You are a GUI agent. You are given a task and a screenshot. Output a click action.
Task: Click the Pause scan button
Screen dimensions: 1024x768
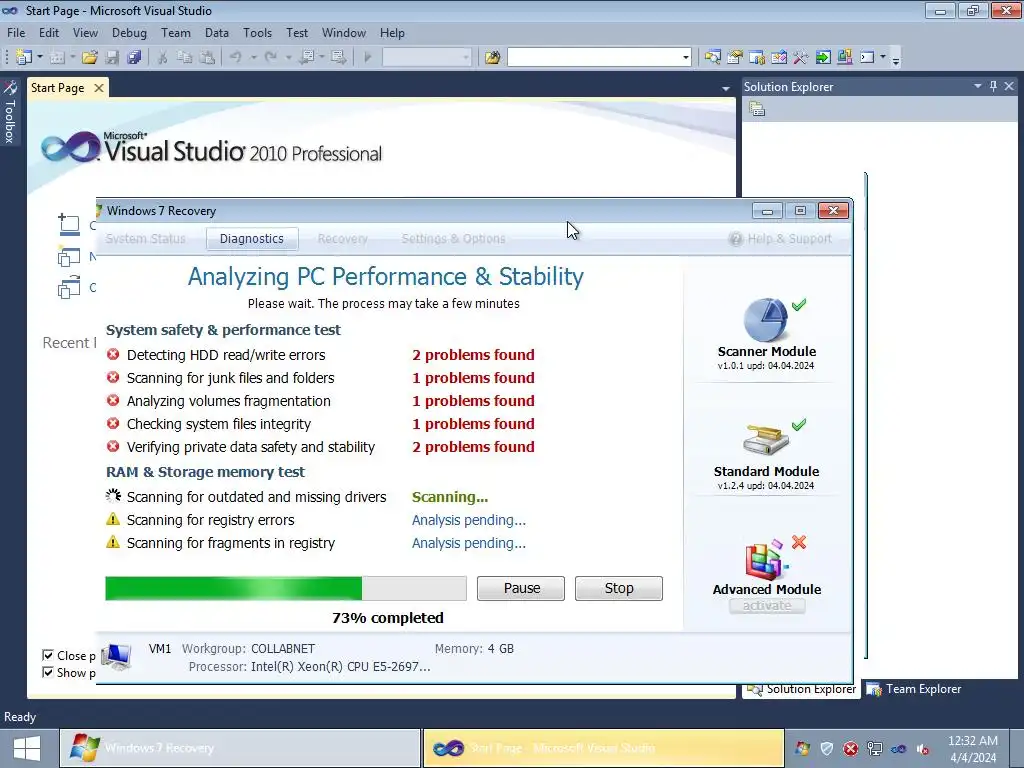point(521,588)
